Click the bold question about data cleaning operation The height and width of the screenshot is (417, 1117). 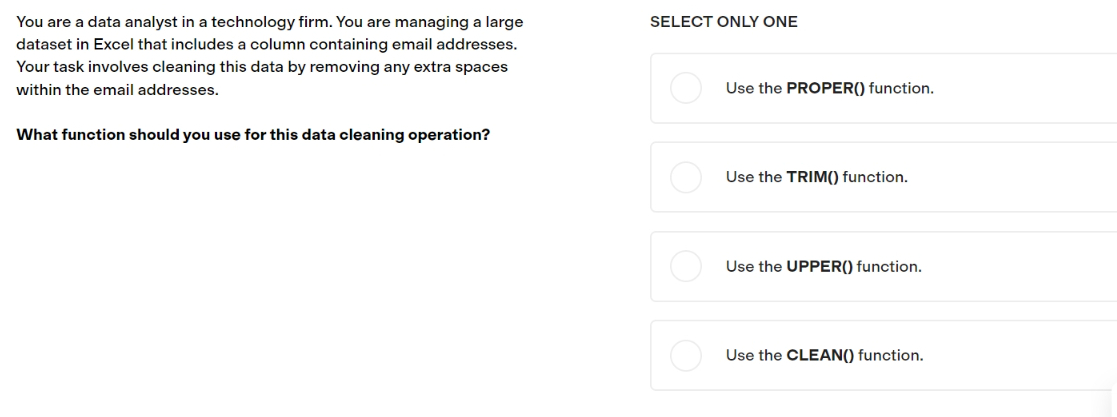tap(253, 135)
